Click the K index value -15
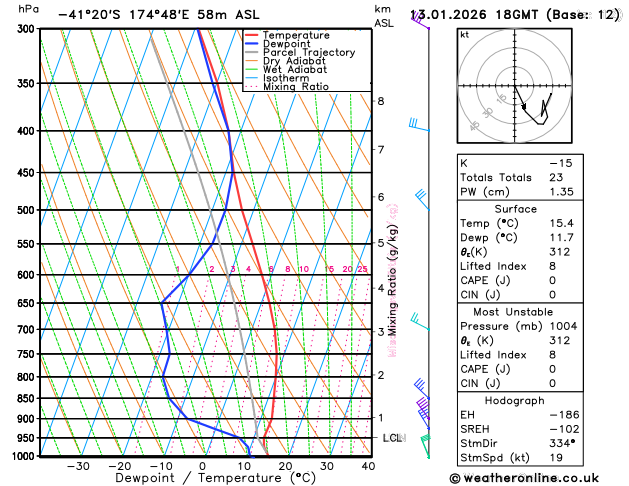Screen dimensions: 629x486 click(560, 163)
